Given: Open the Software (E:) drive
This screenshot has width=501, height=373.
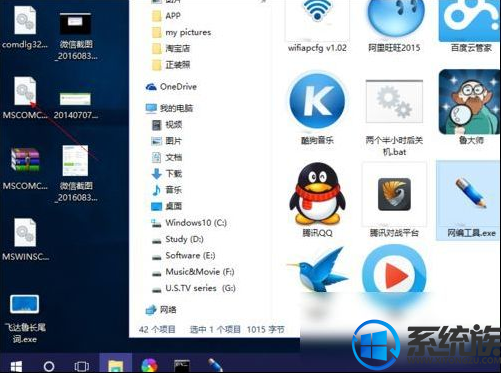Looking at the screenshot, I should click(183, 255).
